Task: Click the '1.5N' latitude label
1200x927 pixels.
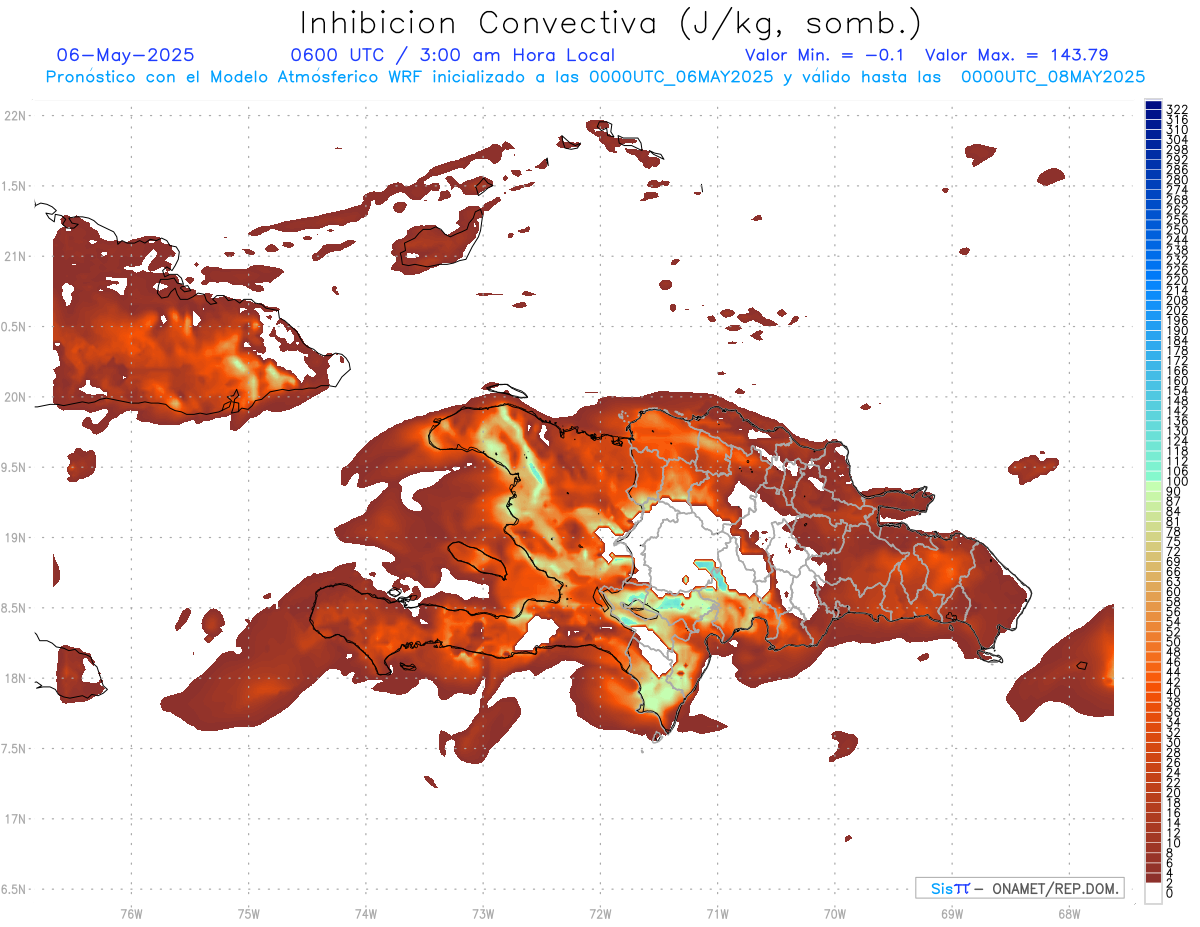Action: [14, 186]
